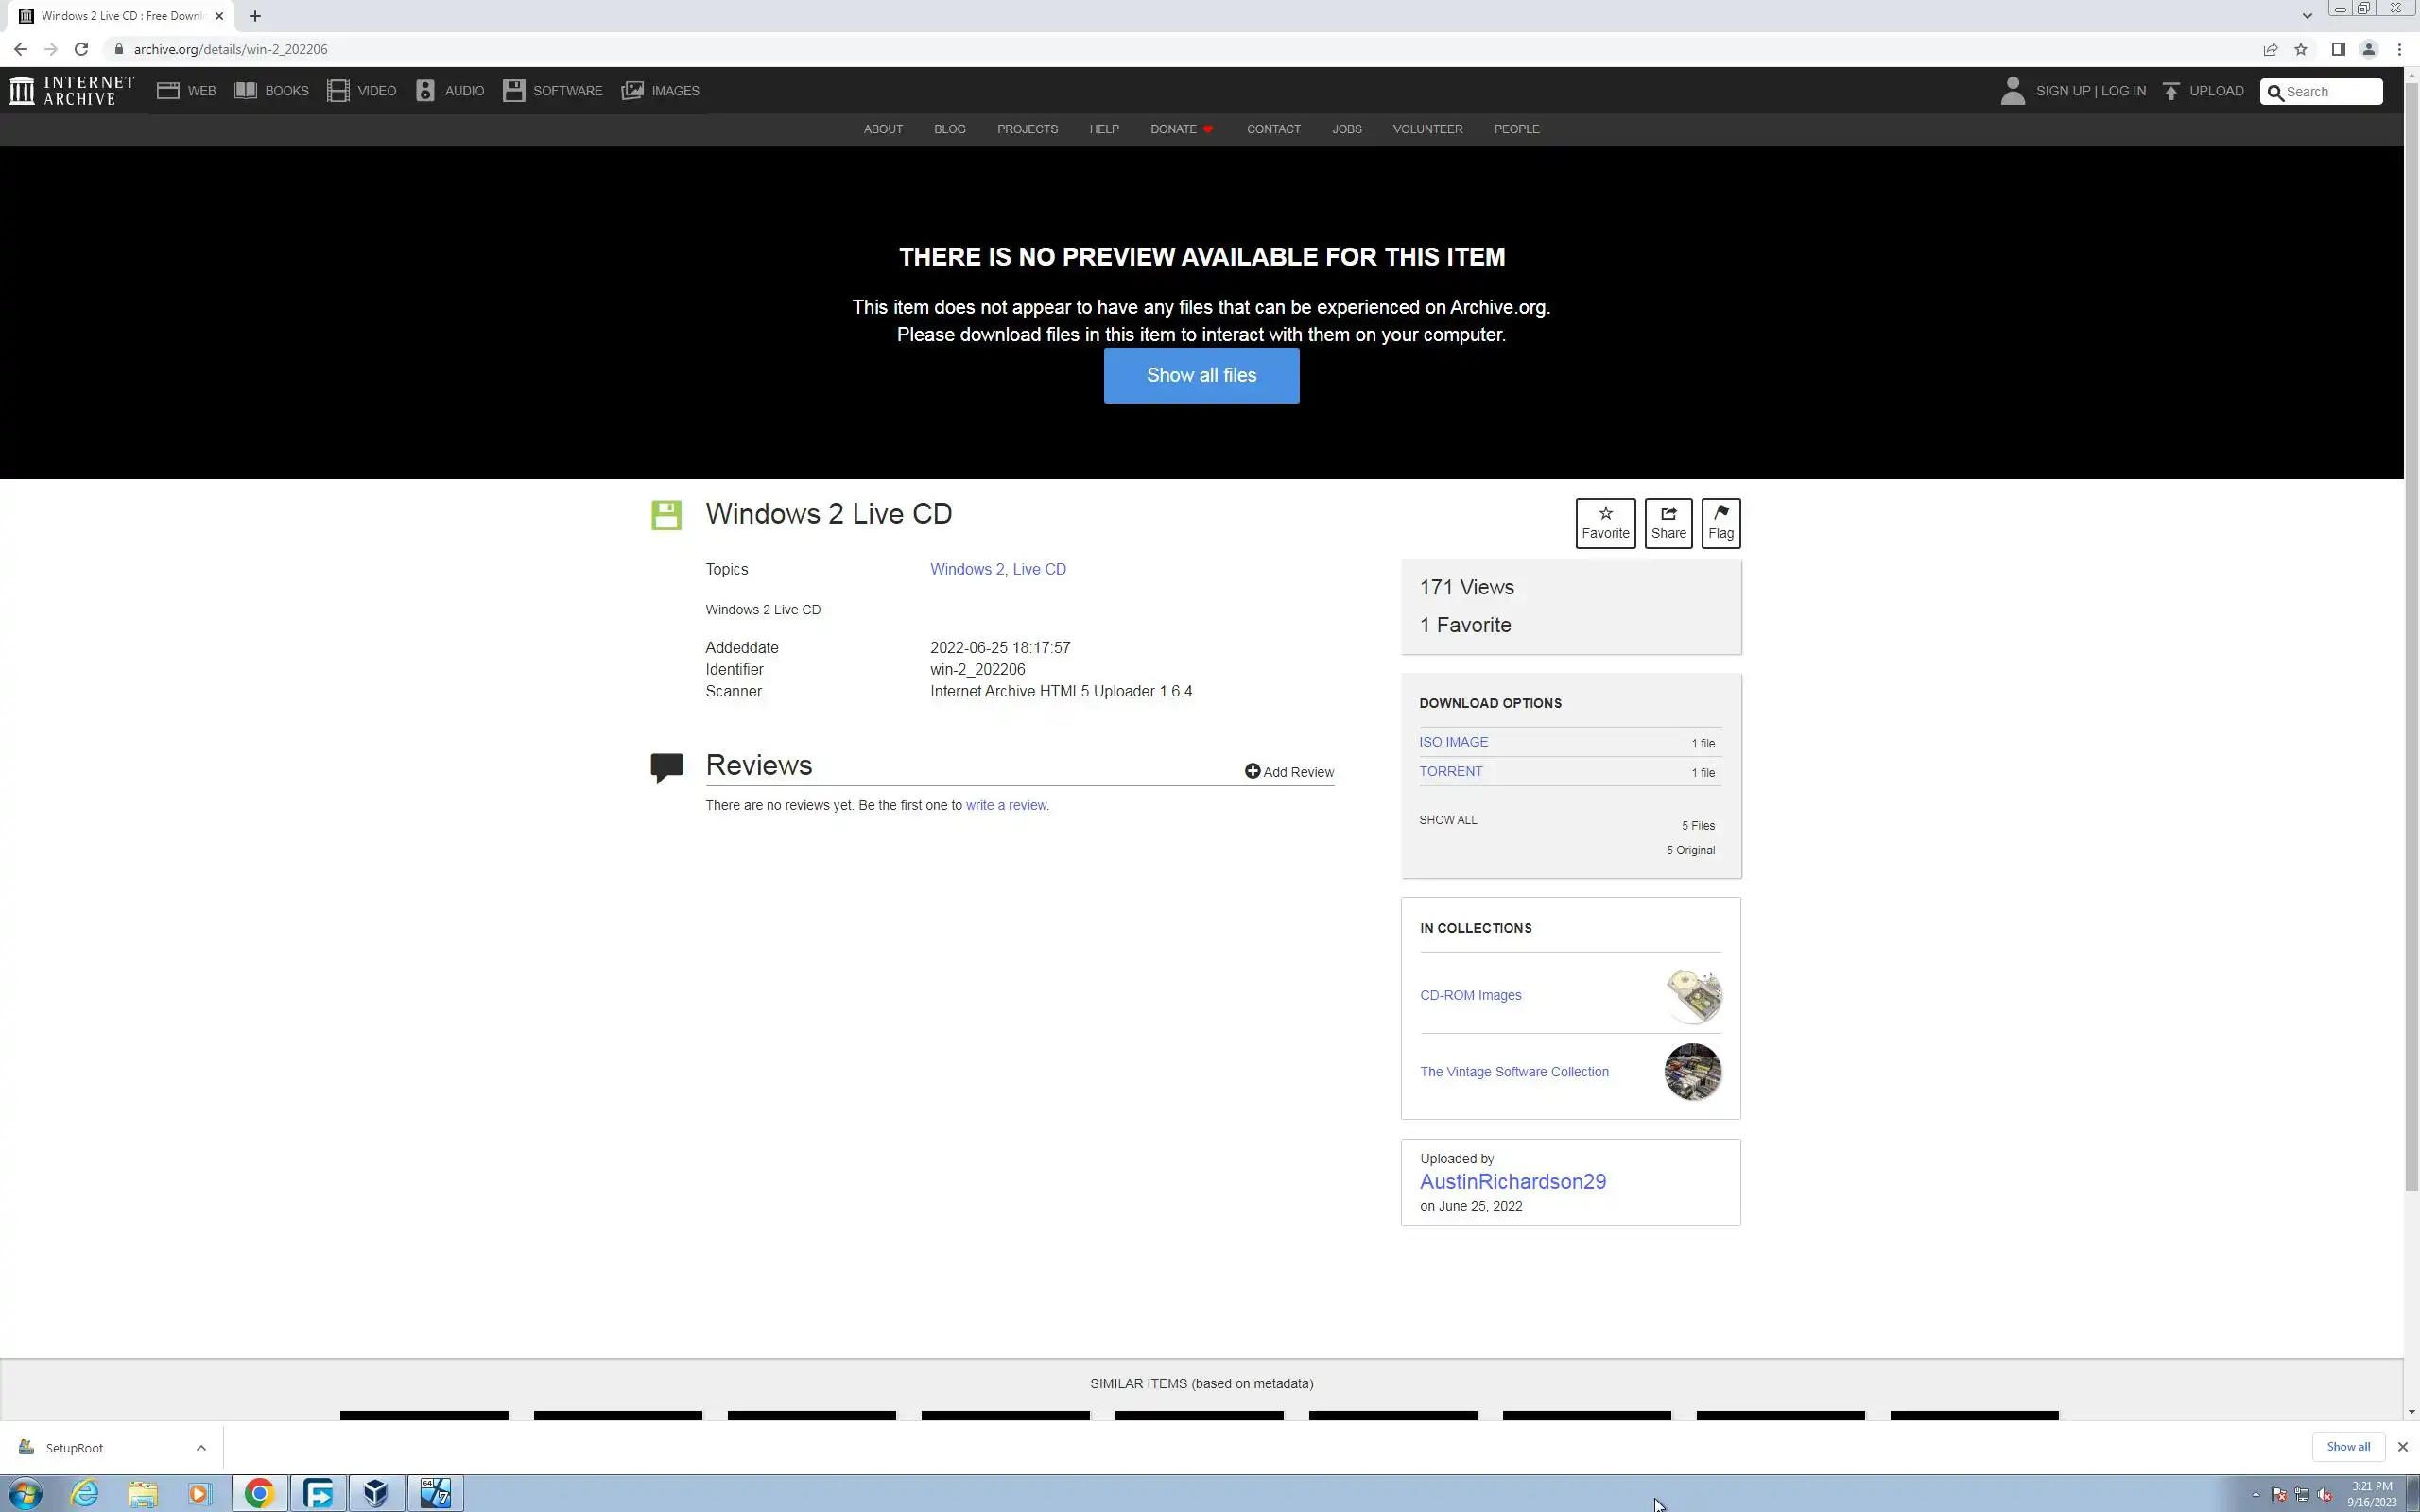Click the Upload arrow icon
This screenshot has width=2420, height=1512.
tap(2171, 91)
